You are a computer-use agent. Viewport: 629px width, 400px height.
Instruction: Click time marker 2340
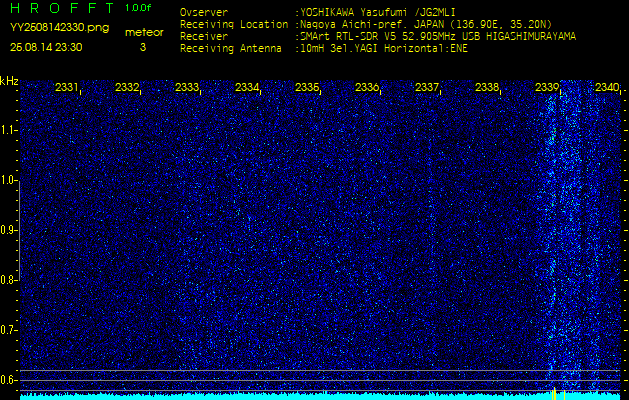click(x=607, y=87)
